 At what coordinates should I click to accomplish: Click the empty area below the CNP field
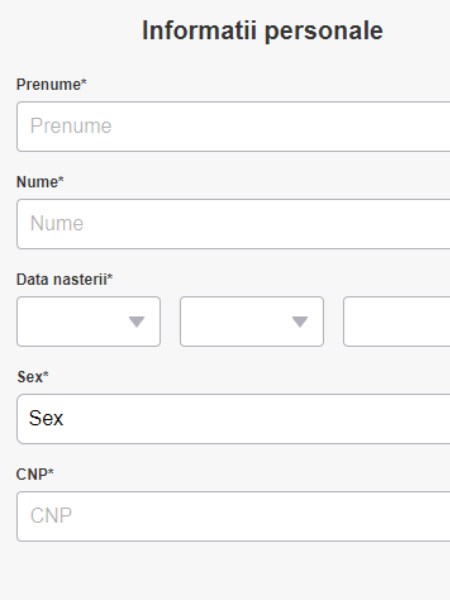(x=233, y=570)
